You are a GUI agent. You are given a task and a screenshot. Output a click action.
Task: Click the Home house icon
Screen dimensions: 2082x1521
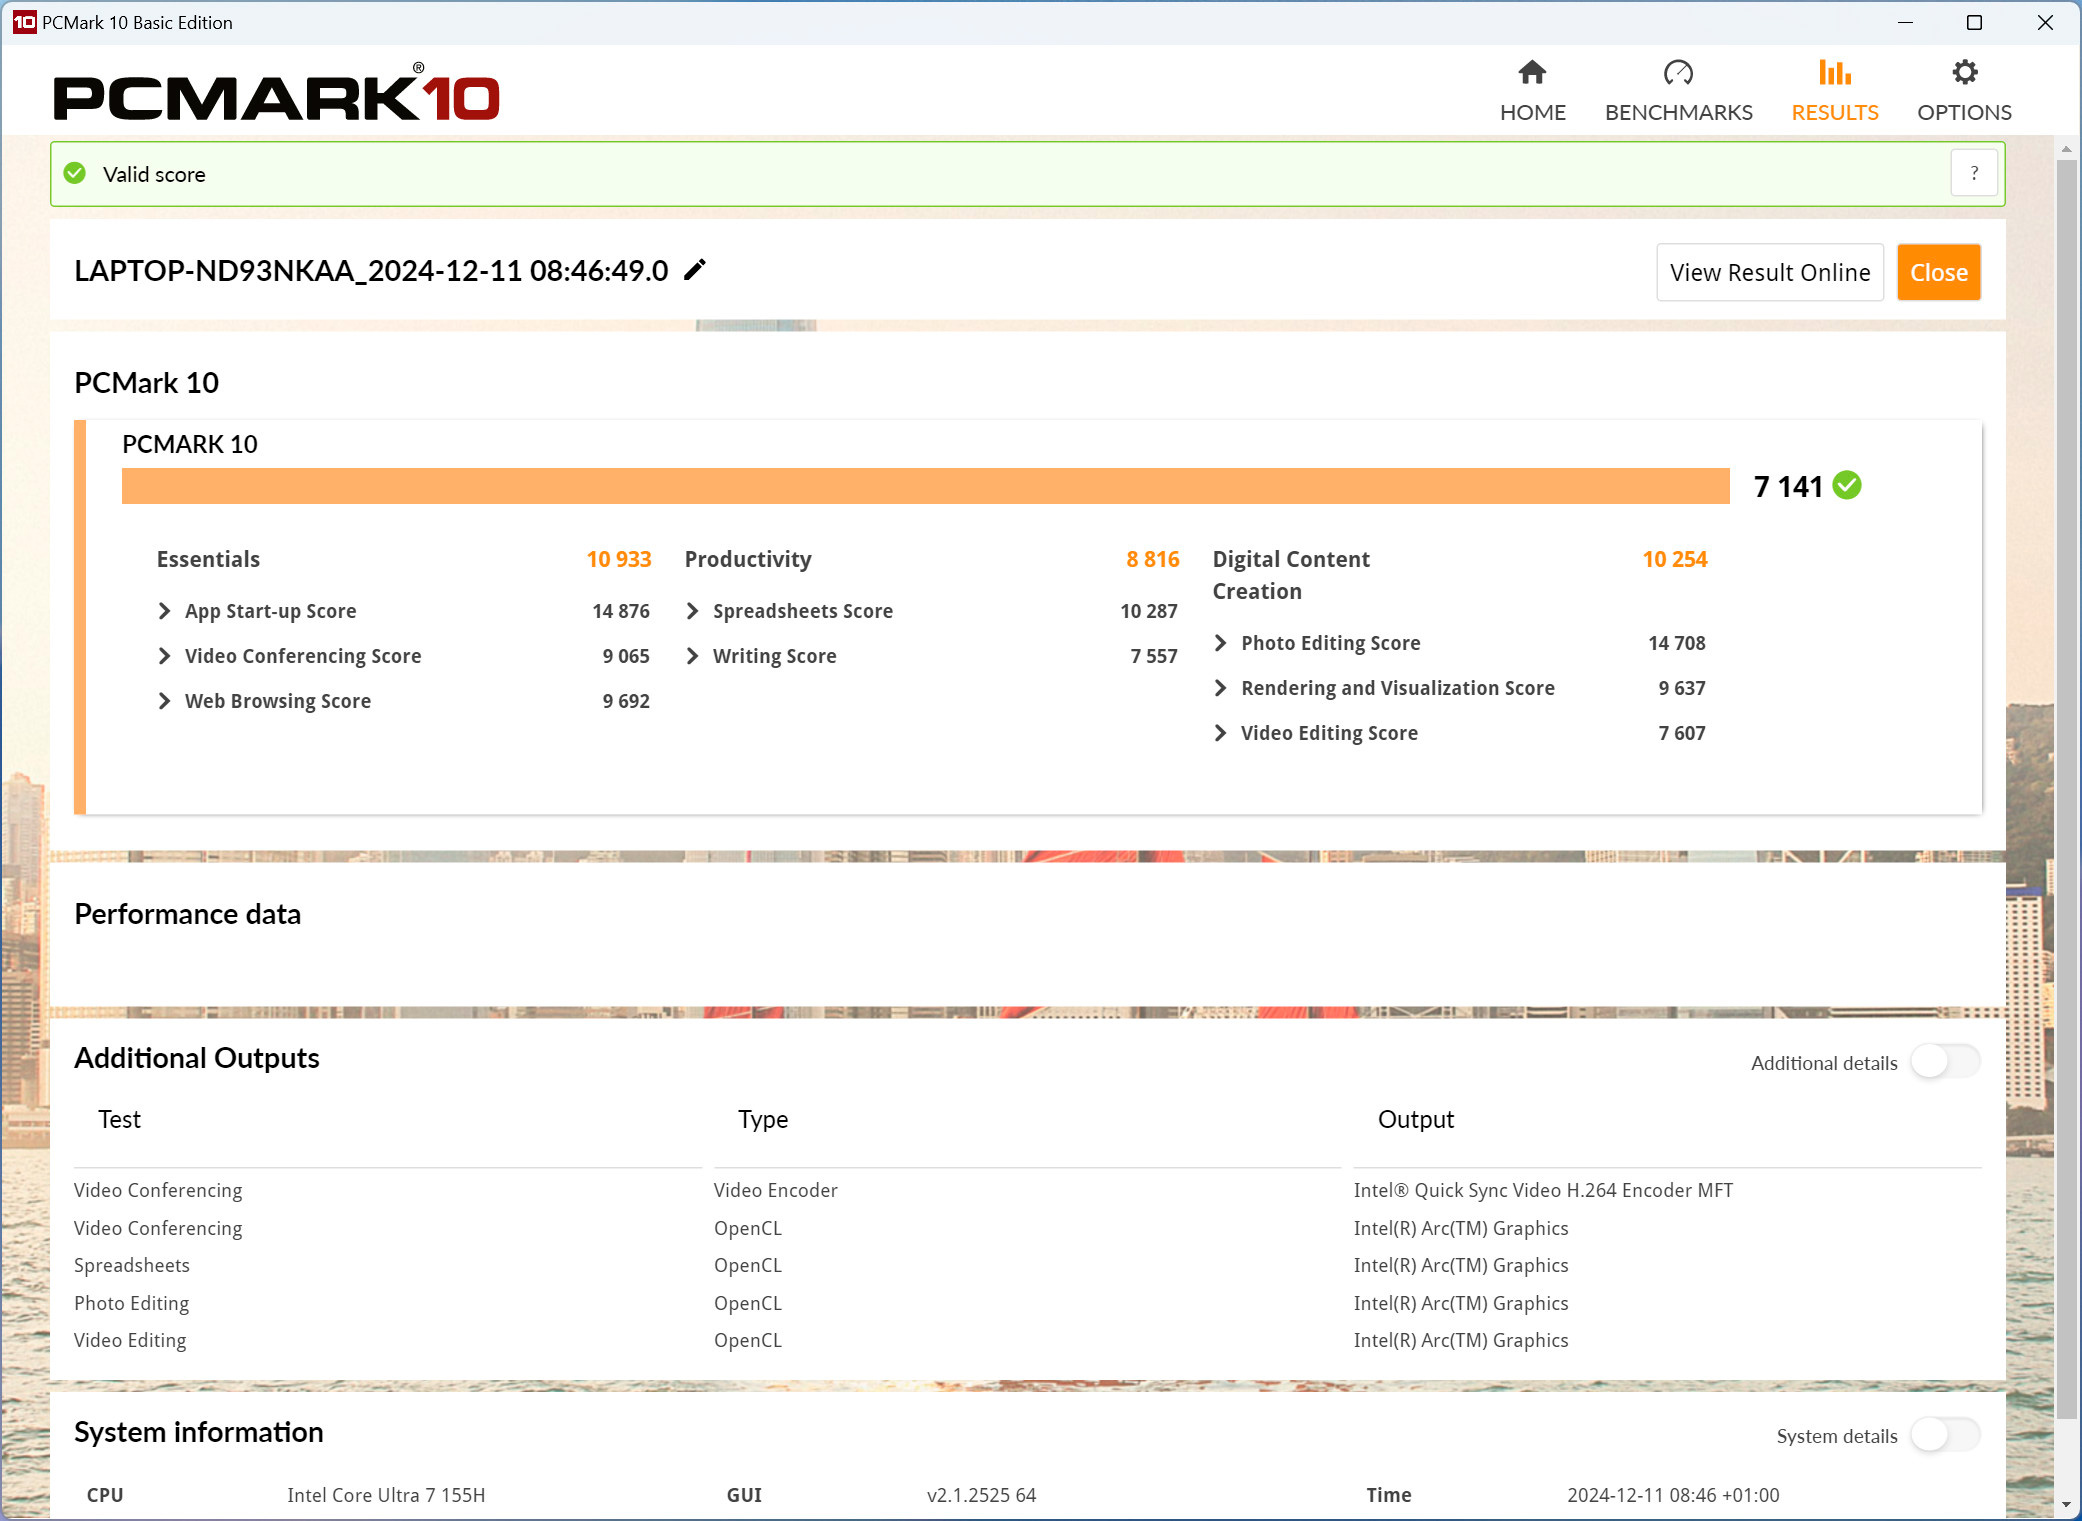[1532, 73]
